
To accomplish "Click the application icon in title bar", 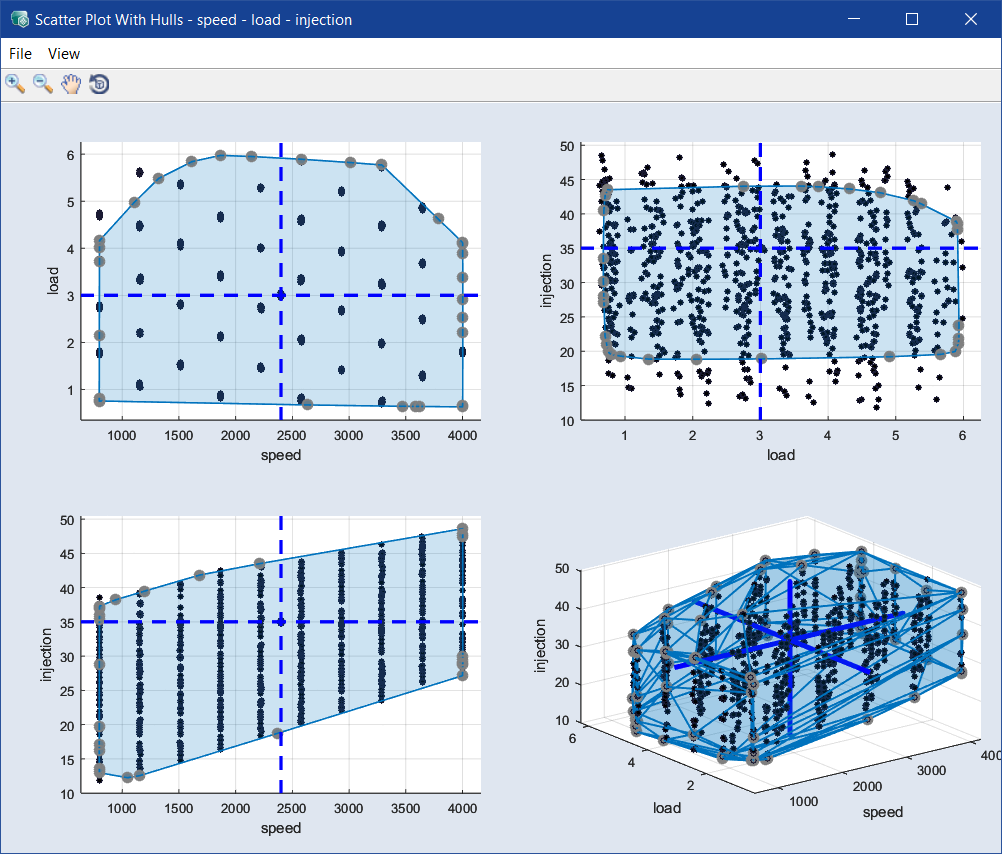I will (18, 19).
